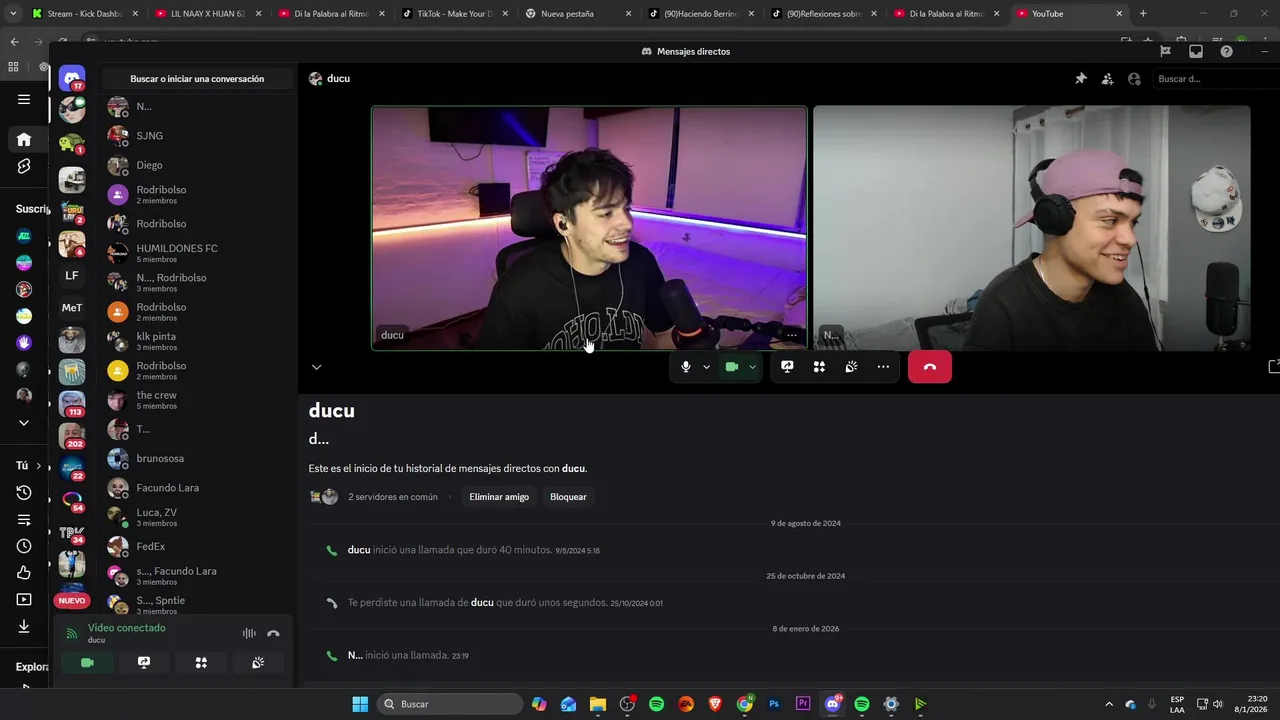
Task: Open new browser tab plus button
Action: coord(1143,14)
